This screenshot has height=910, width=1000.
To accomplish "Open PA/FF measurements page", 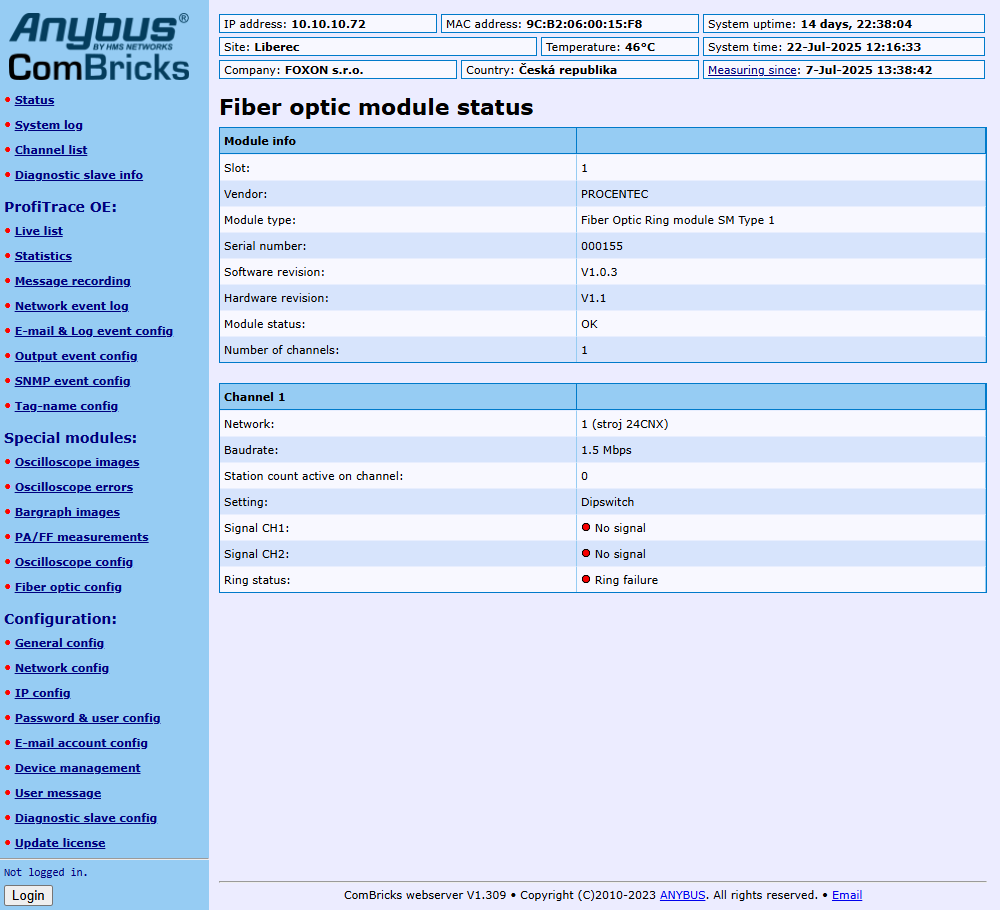I will pos(82,537).
